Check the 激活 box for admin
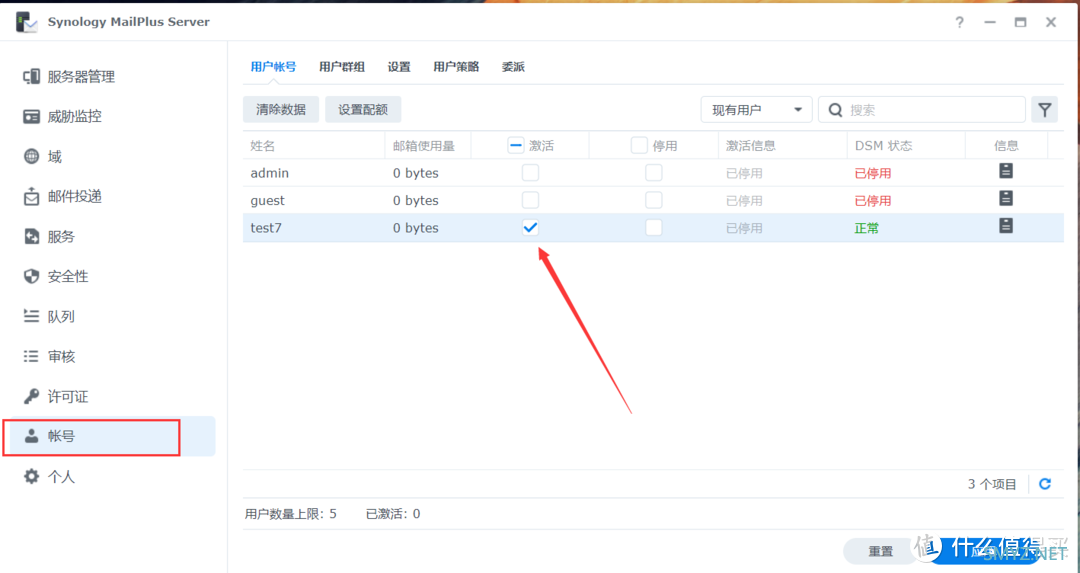Image resolution: width=1080 pixels, height=573 pixels. click(x=530, y=172)
